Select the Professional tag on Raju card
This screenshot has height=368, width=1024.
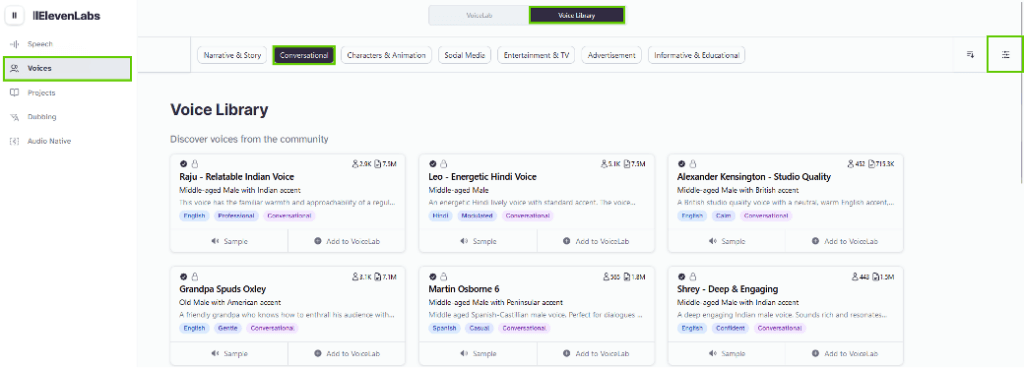click(x=236, y=215)
